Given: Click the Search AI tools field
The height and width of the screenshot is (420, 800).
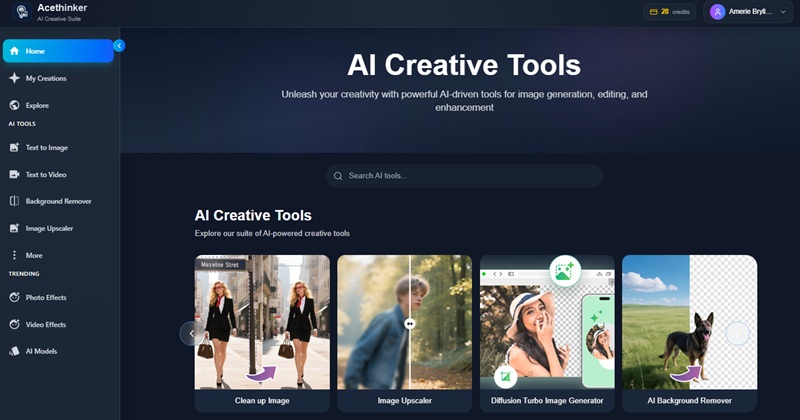Looking at the screenshot, I should pos(465,176).
